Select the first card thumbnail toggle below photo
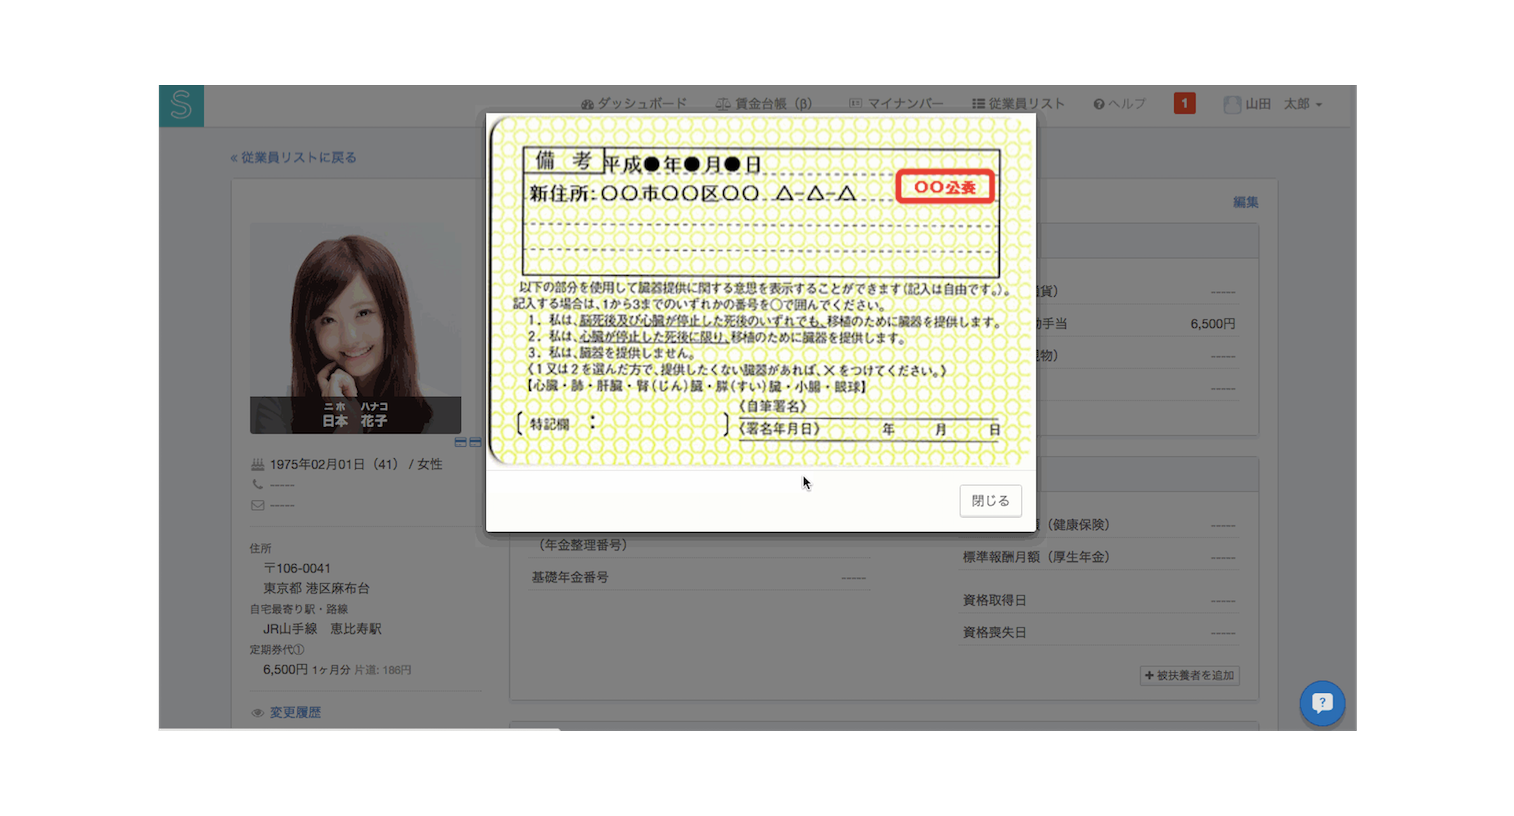This screenshot has height=816, width=1514. (x=461, y=442)
